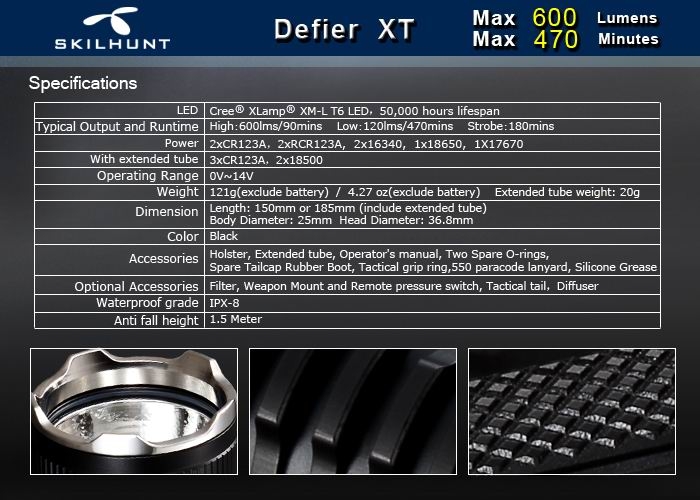This screenshot has height=500, width=700.
Task: Click the 'Weight' row label
Action: click(x=178, y=192)
